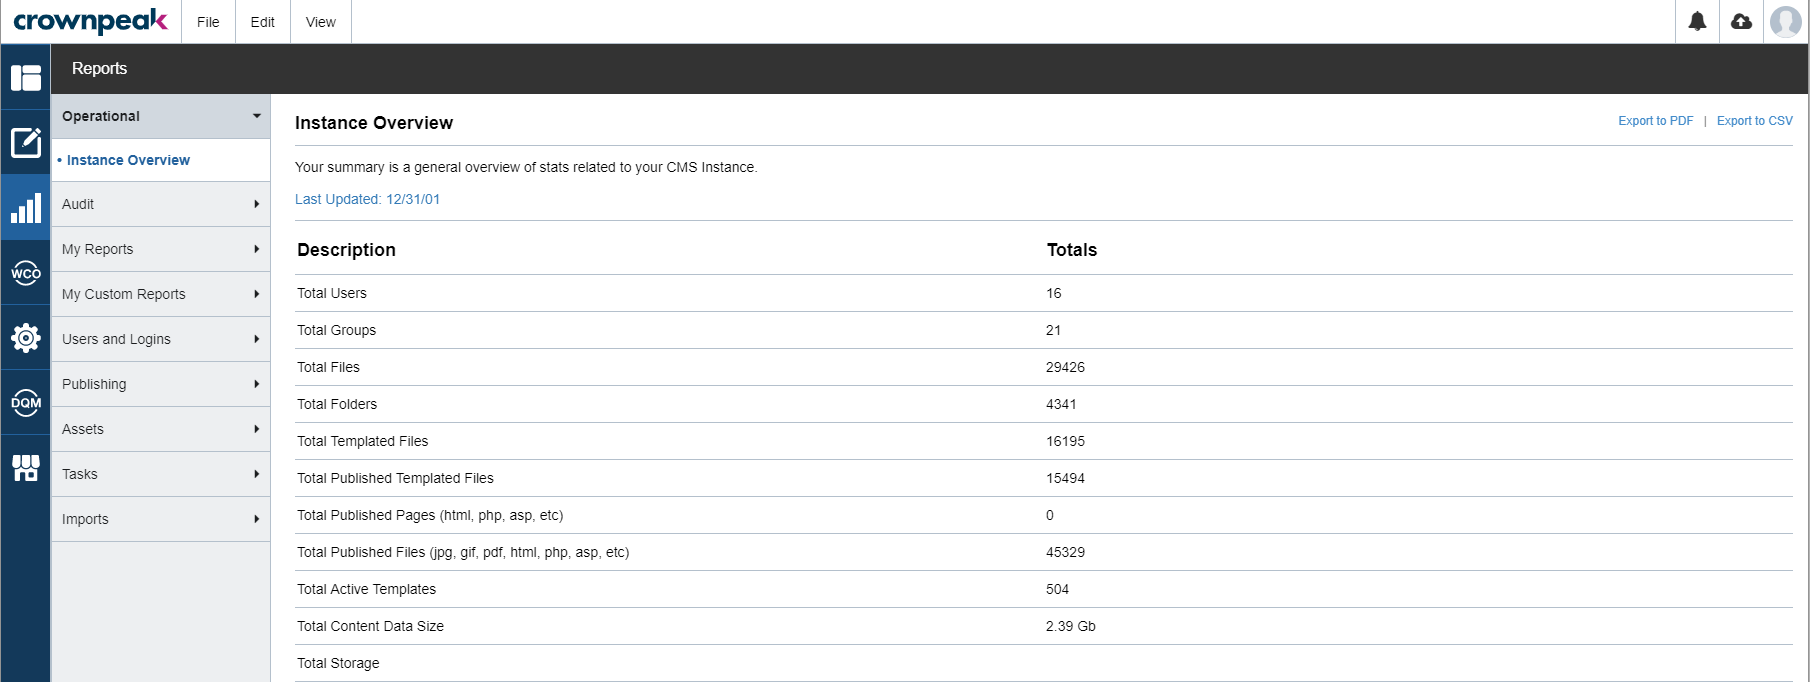Select the Total Files row label
This screenshot has height=682, width=1810.
(x=328, y=367)
